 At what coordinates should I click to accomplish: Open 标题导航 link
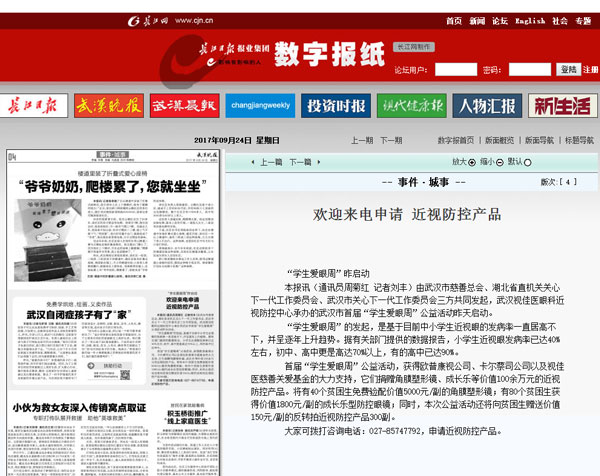(x=579, y=140)
